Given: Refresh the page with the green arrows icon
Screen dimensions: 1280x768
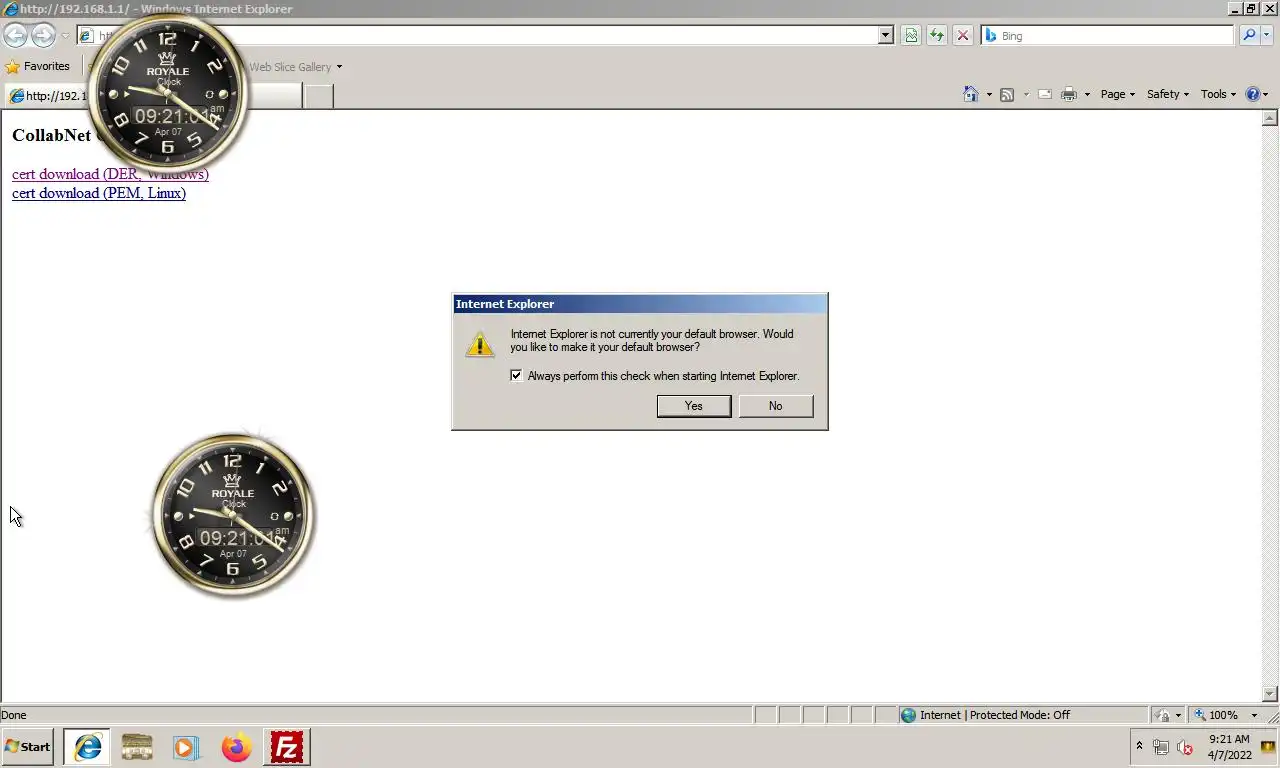Looking at the screenshot, I should point(937,36).
